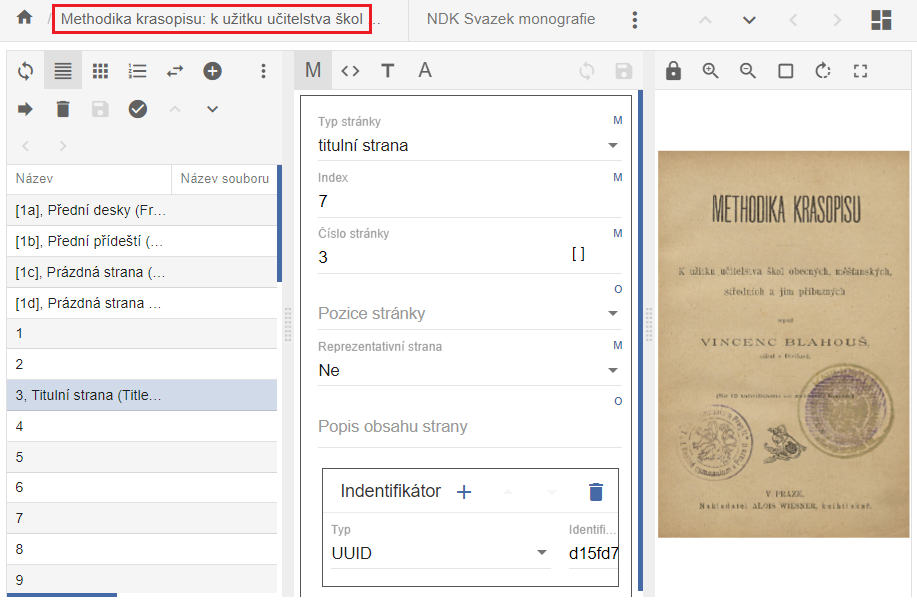
Task: Open the Pozice stránky dropdown
Action: (612, 314)
